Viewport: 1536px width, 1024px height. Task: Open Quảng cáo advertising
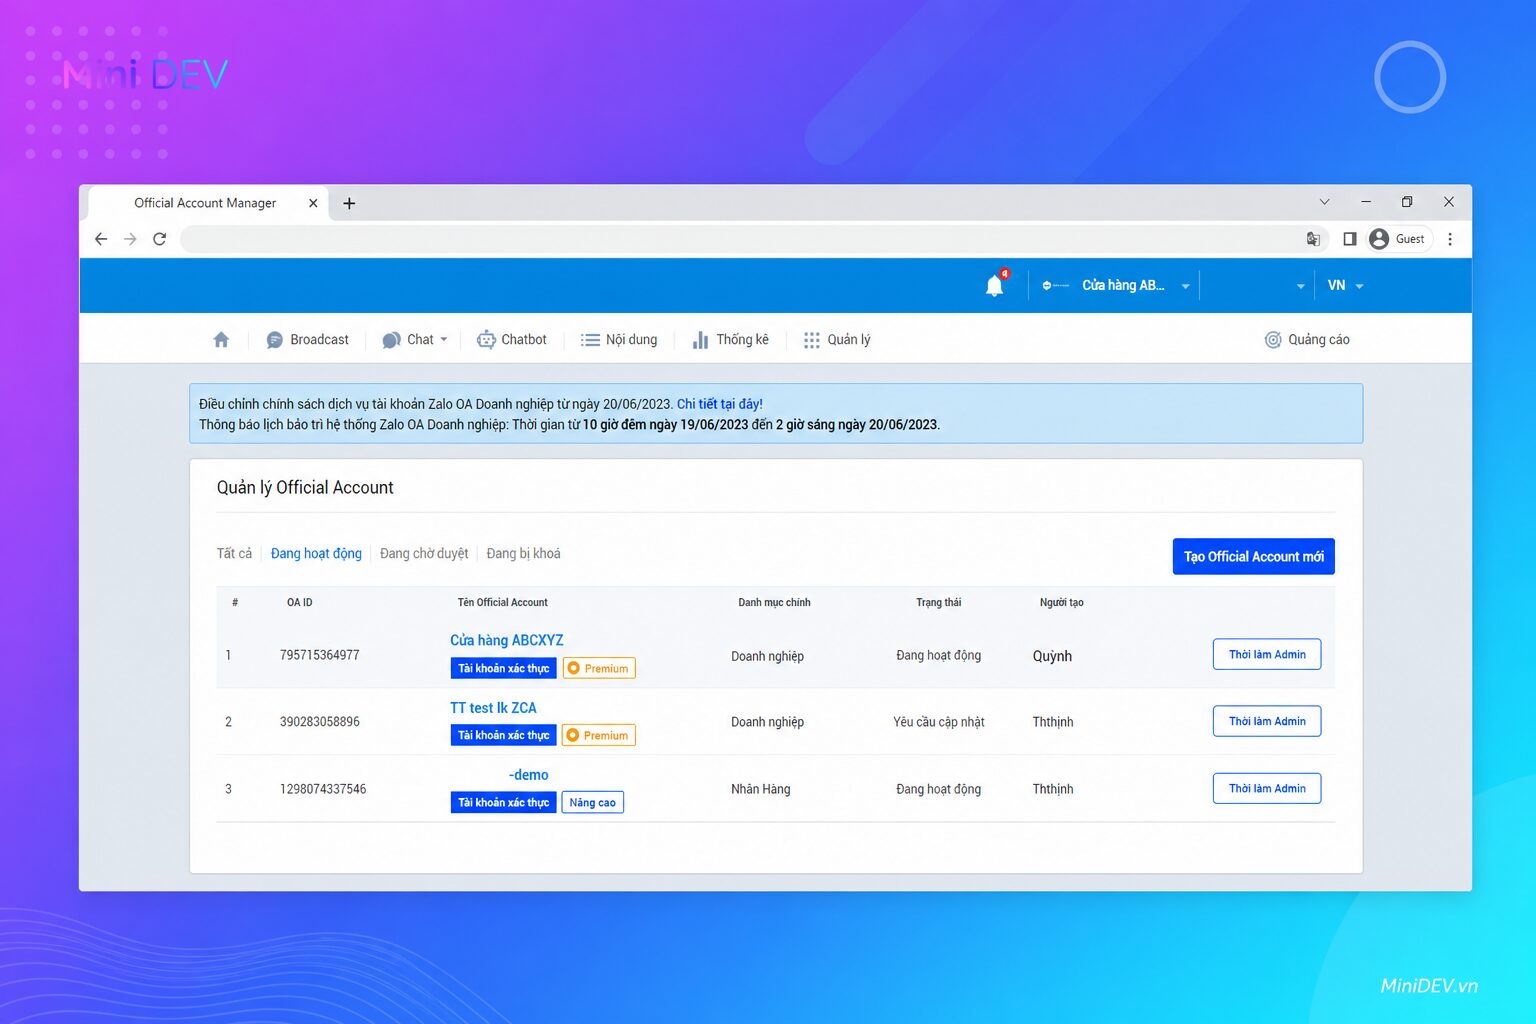[1307, 340]
